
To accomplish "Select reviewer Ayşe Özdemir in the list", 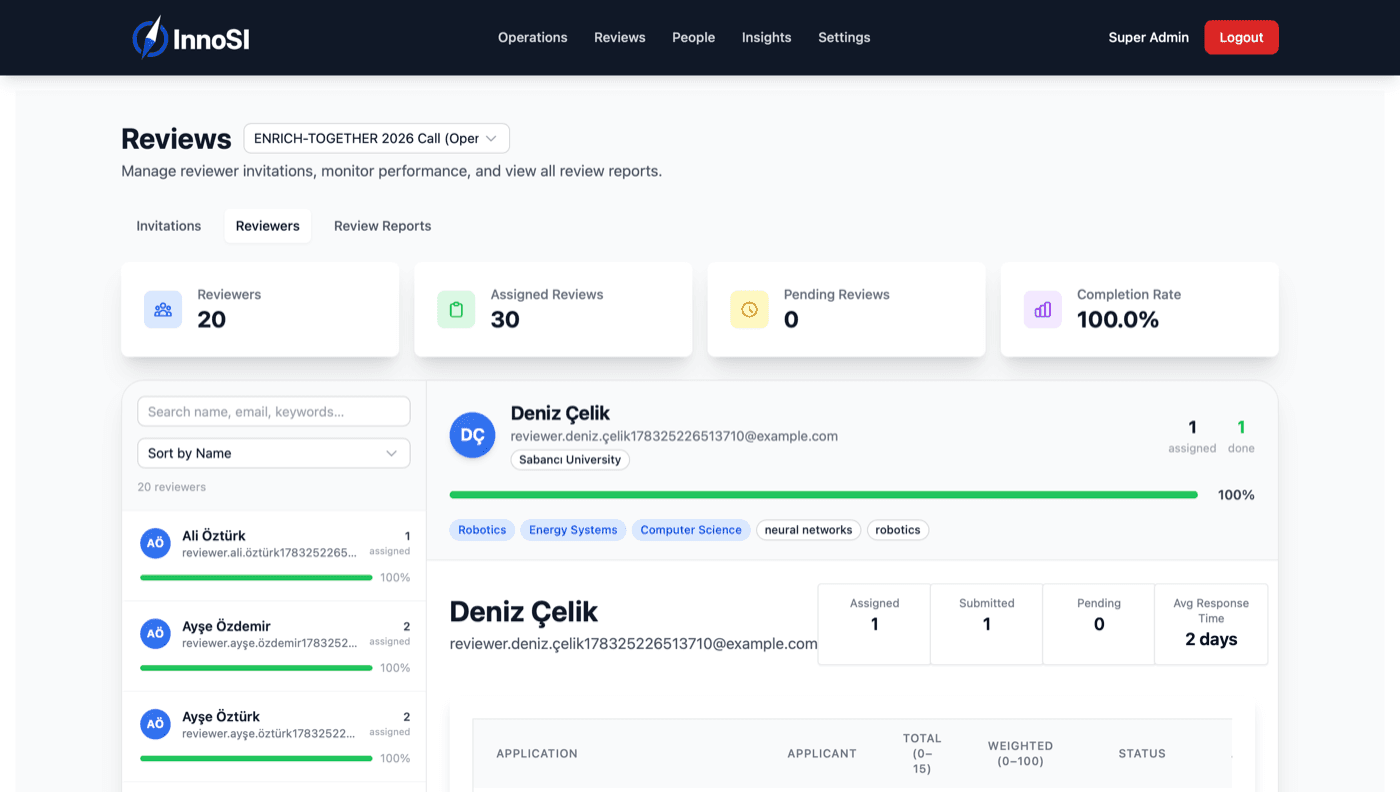I will click(274, 646).
